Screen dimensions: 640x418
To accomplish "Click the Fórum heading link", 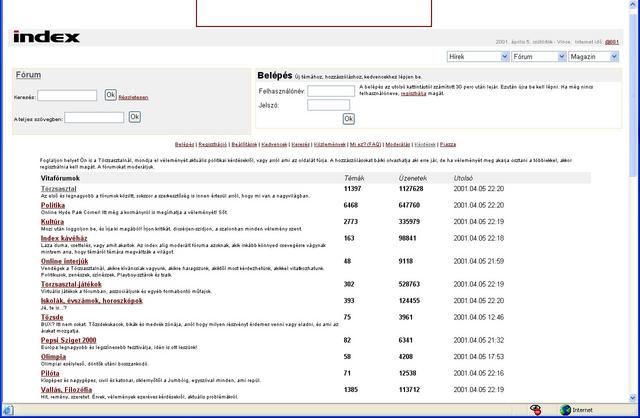I will tap(28, 75).
